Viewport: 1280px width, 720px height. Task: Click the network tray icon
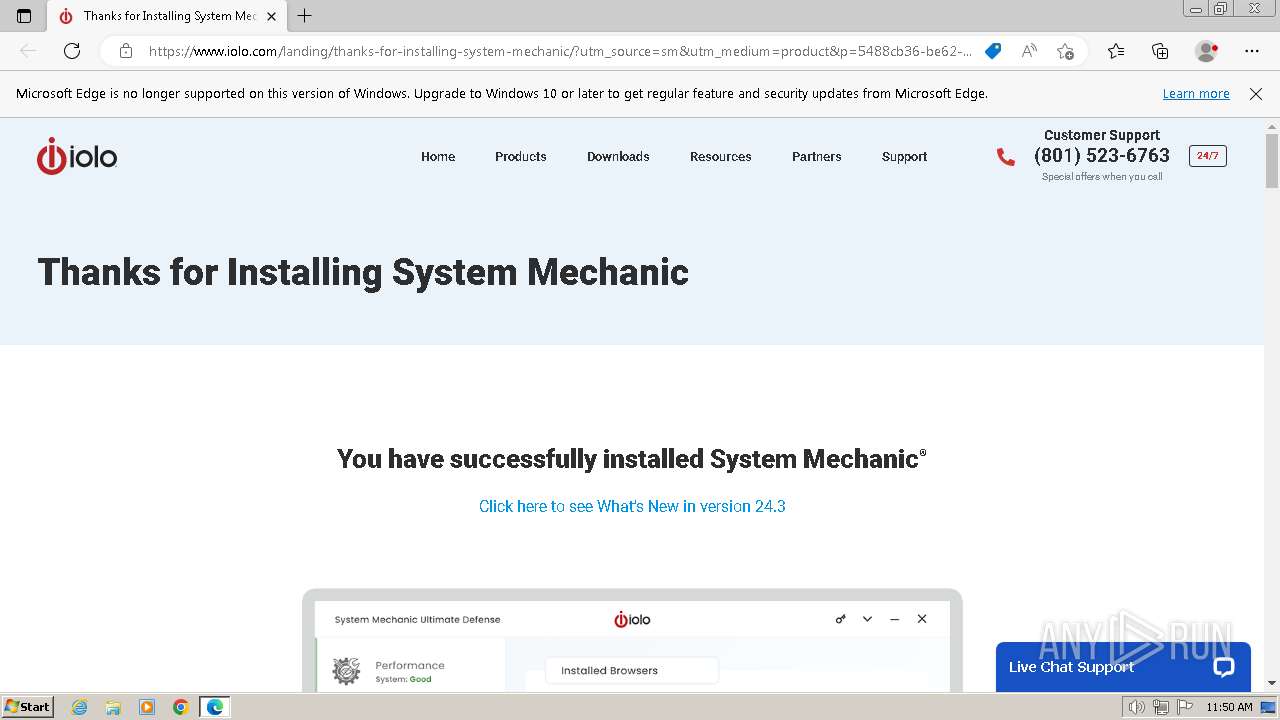1161,707
